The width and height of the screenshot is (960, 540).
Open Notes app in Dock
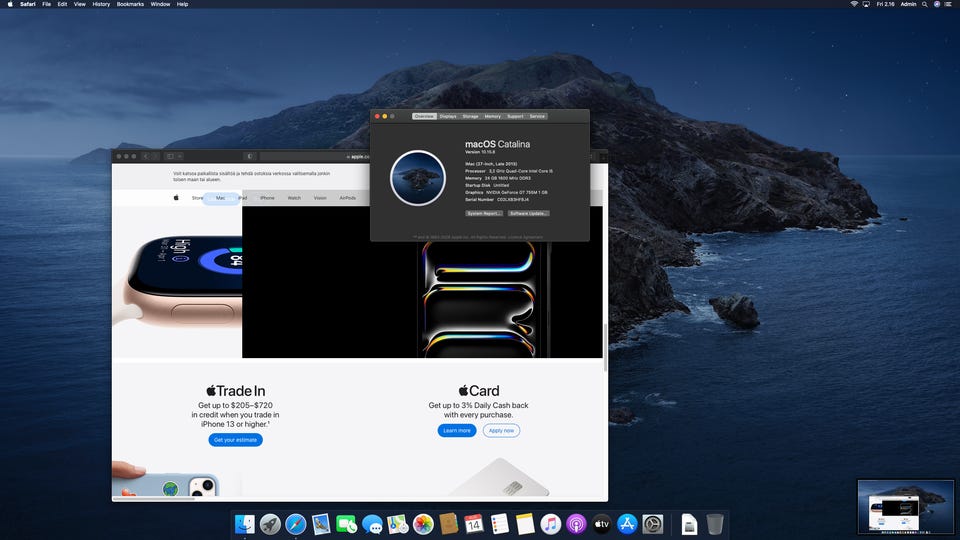pos(525,524)
